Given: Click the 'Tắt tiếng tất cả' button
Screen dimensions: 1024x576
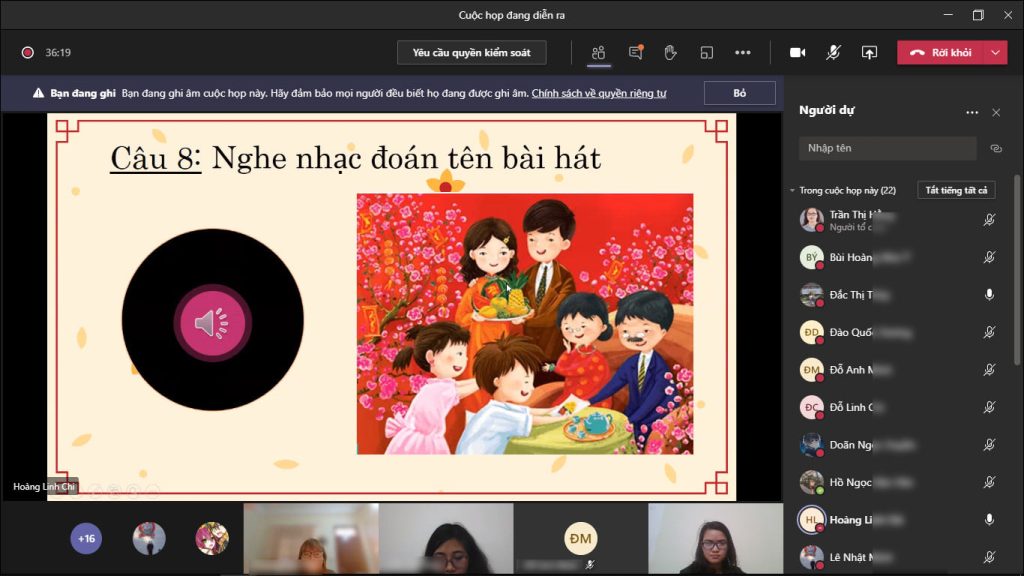Looking at the screenshot, I should click(956, 190).
